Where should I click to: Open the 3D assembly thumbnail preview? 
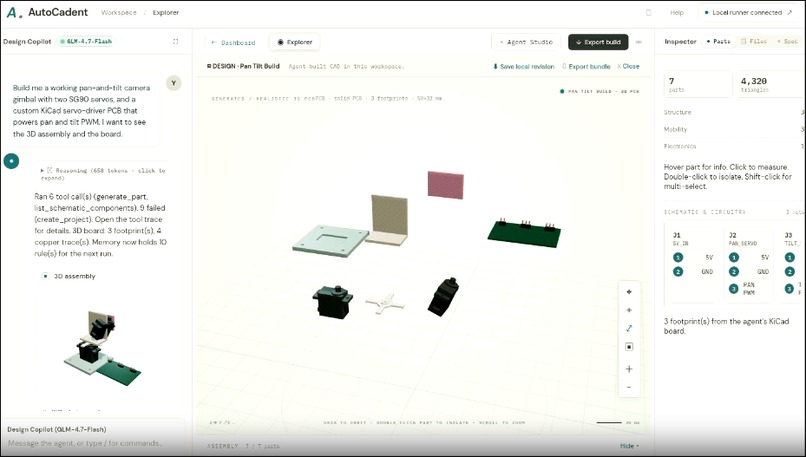tap(101, 348)
